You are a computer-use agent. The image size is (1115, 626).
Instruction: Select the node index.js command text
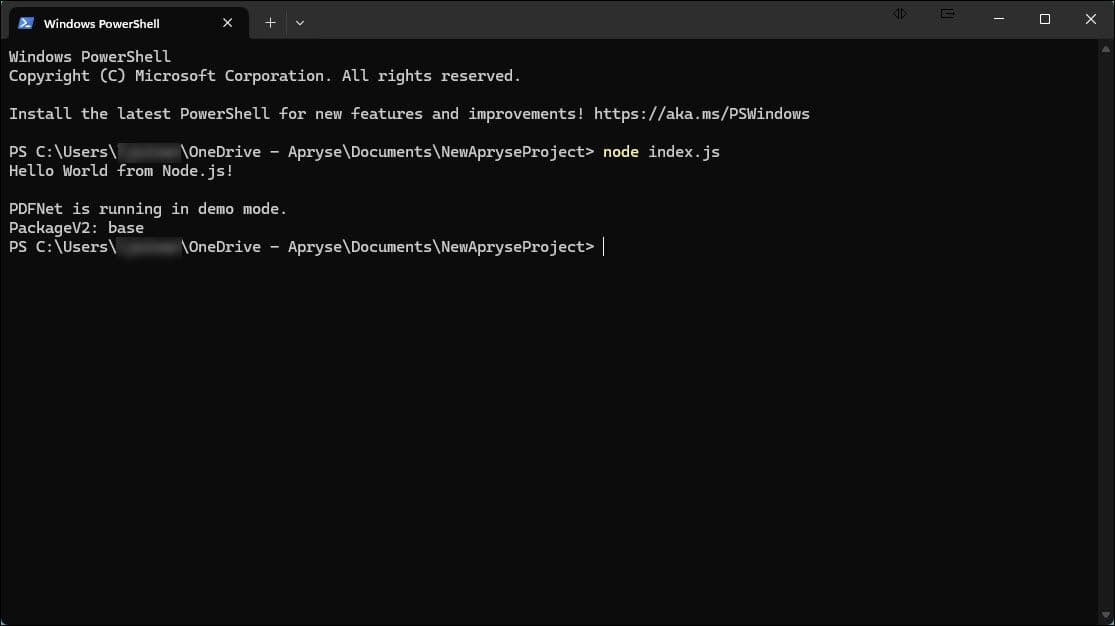coord(661,151)
